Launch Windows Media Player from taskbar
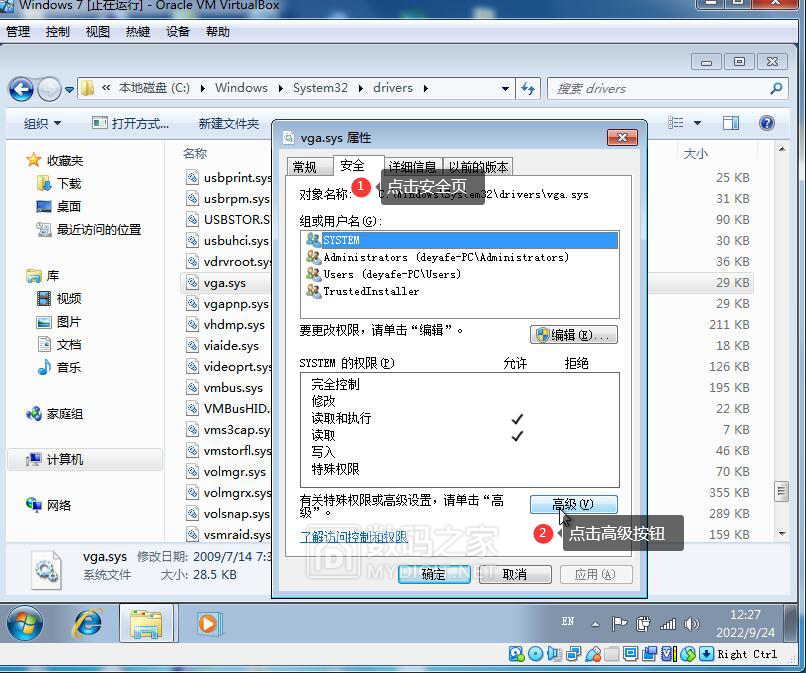Image resolution: width=806 pixels, height=673 pixels. click(208, 624)
